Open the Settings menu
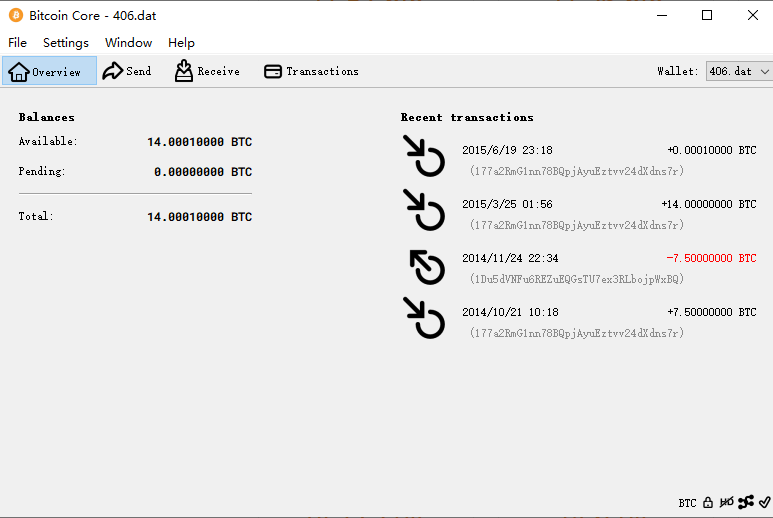Screen dimensions: 773x518 pyautogui.click(x=66, y=43)
